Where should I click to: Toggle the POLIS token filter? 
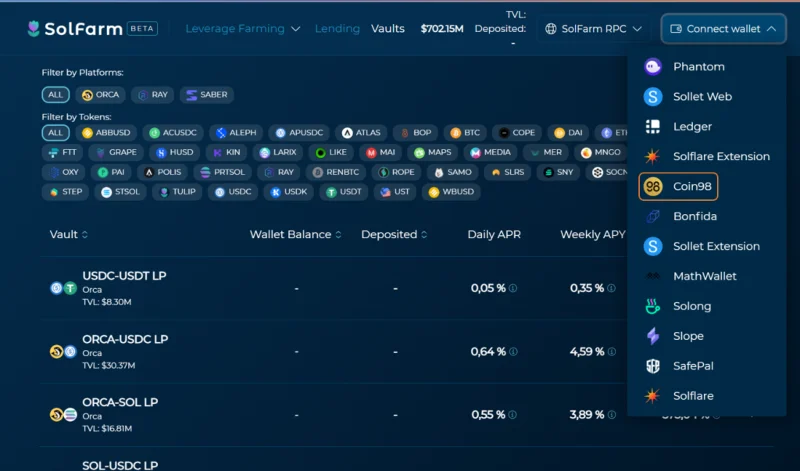(x=163, y=172)
